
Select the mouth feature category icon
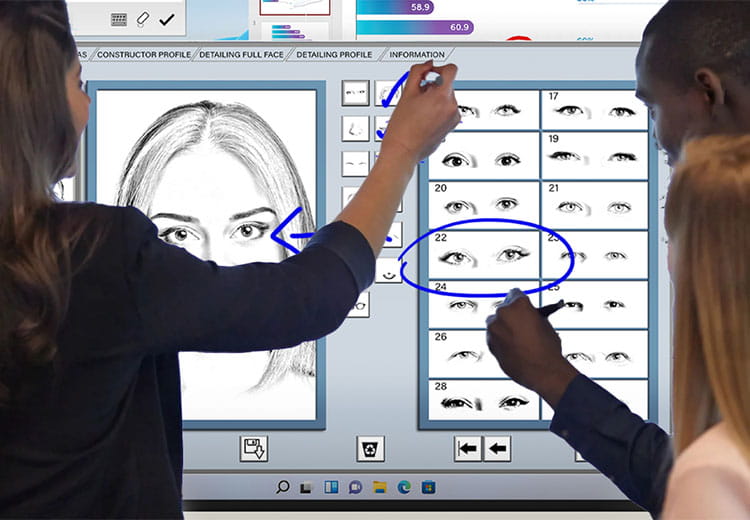(x=386, y=270)
